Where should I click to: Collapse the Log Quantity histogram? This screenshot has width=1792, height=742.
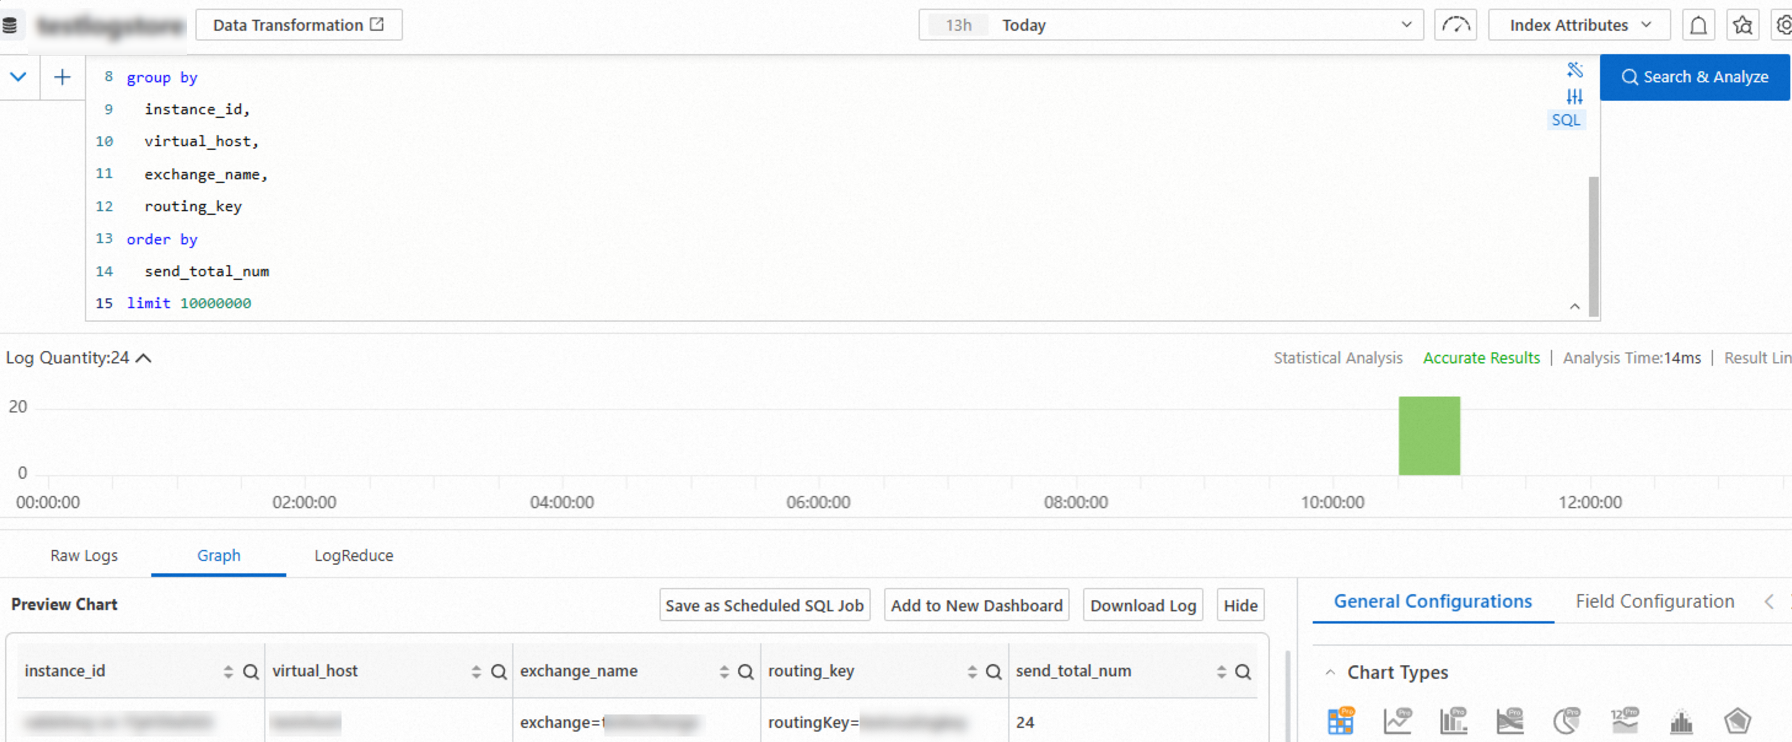click(x=144, y=358)
